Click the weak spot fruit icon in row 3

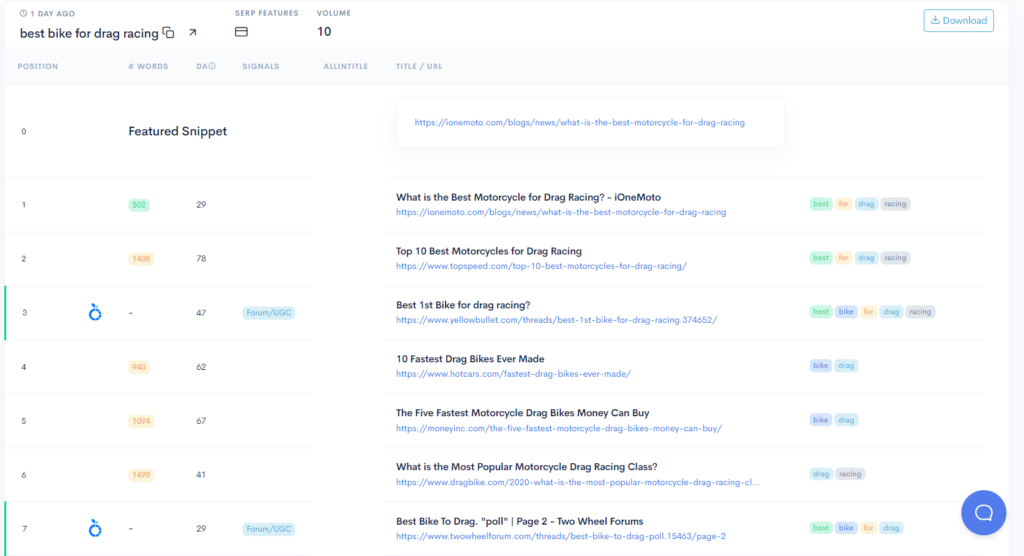tap(95, 313)
